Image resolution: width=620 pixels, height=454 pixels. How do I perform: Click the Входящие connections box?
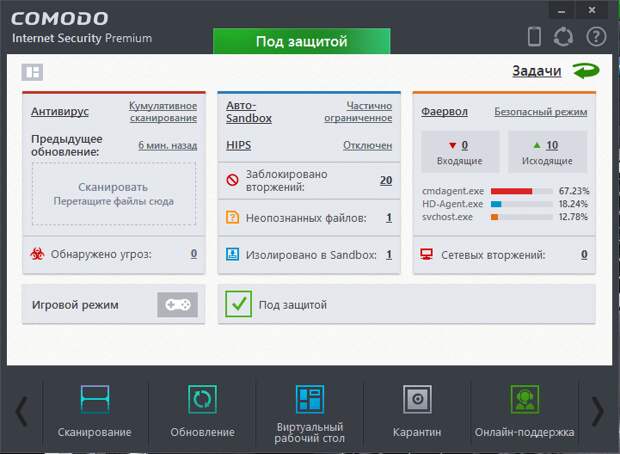tap(460, 152)
